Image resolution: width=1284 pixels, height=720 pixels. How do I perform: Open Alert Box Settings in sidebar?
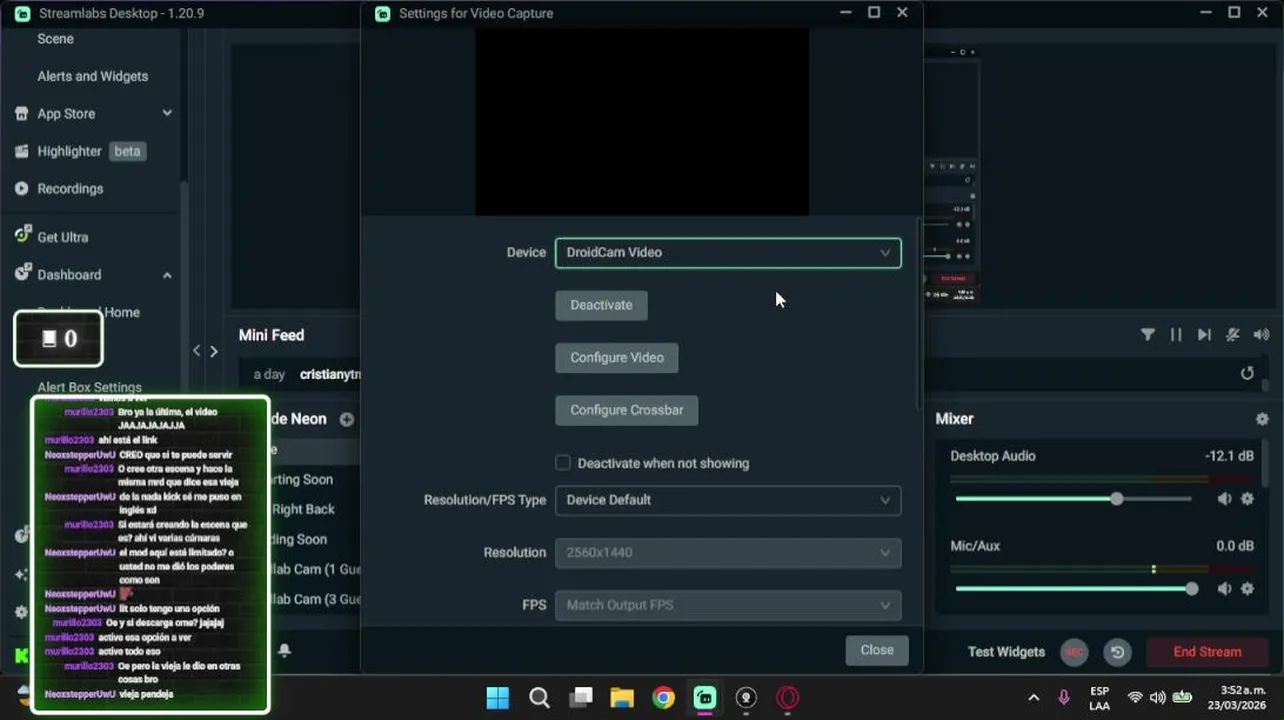tap(89, 387)
